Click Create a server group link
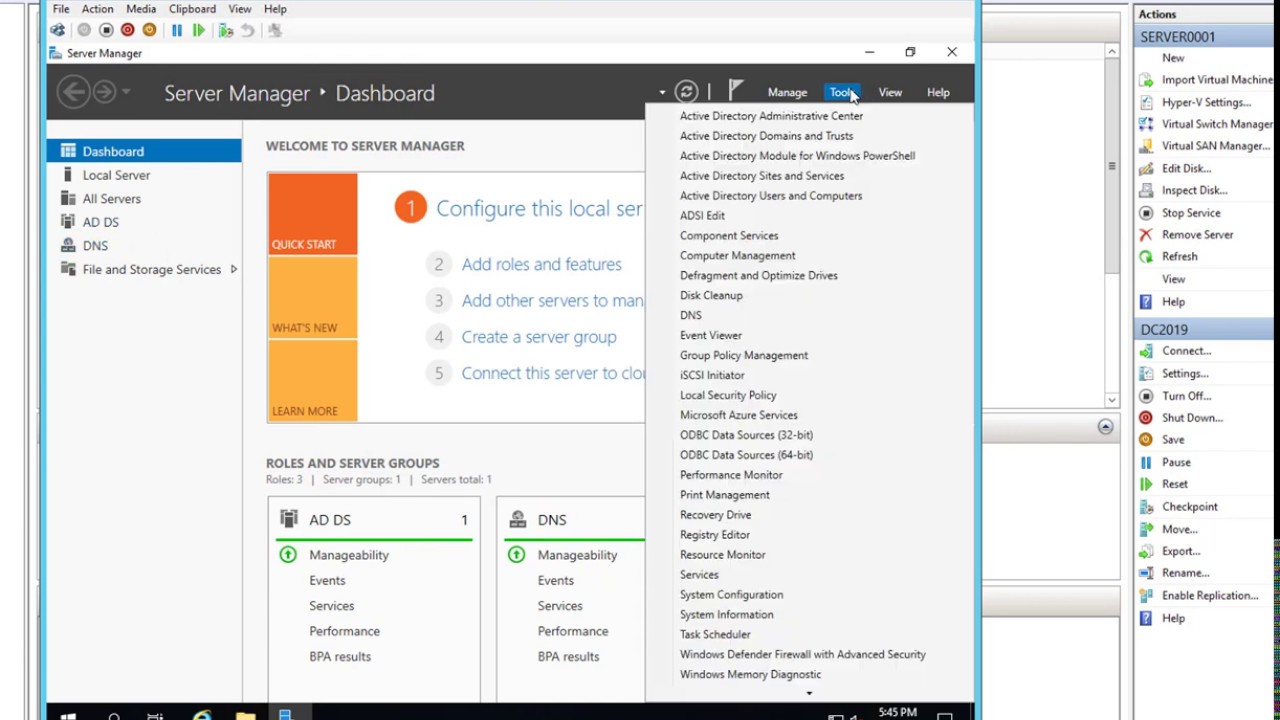 tap(539, 337)
